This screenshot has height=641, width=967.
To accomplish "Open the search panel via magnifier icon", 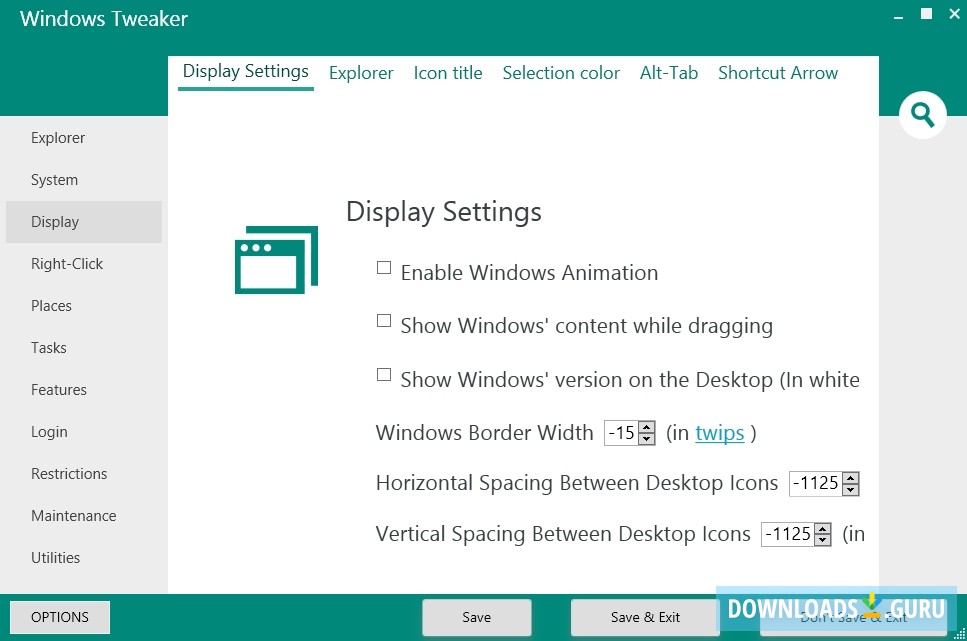I will pyautogui.click(x=922, y=115).
